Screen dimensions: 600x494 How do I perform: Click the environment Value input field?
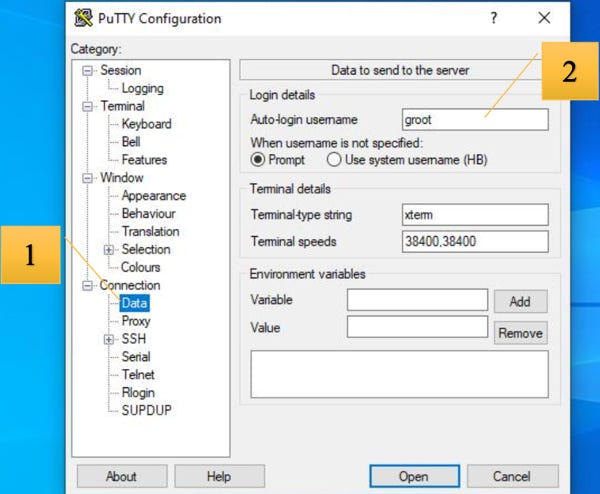(417, 327)
